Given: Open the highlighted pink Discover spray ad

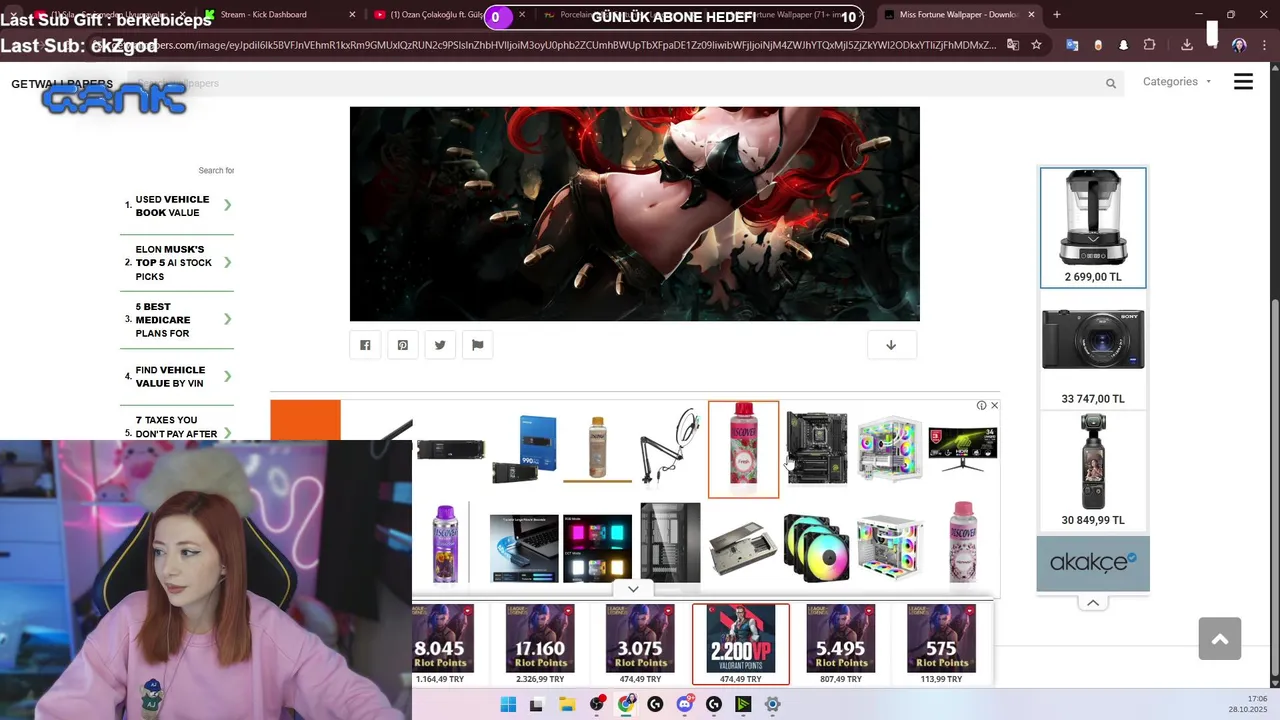Looking at the screenshot, I should tap(743, 449).
